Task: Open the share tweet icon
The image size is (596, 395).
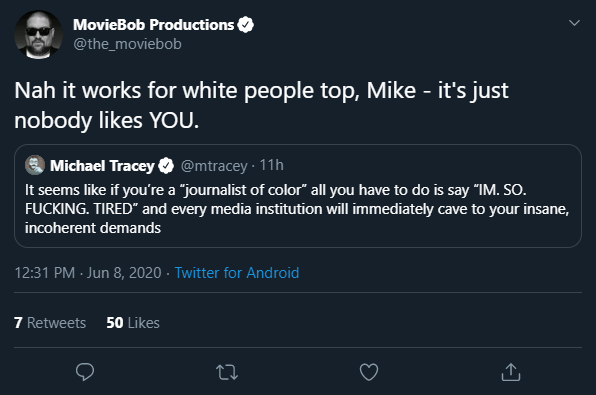Action: coord(510,372)
